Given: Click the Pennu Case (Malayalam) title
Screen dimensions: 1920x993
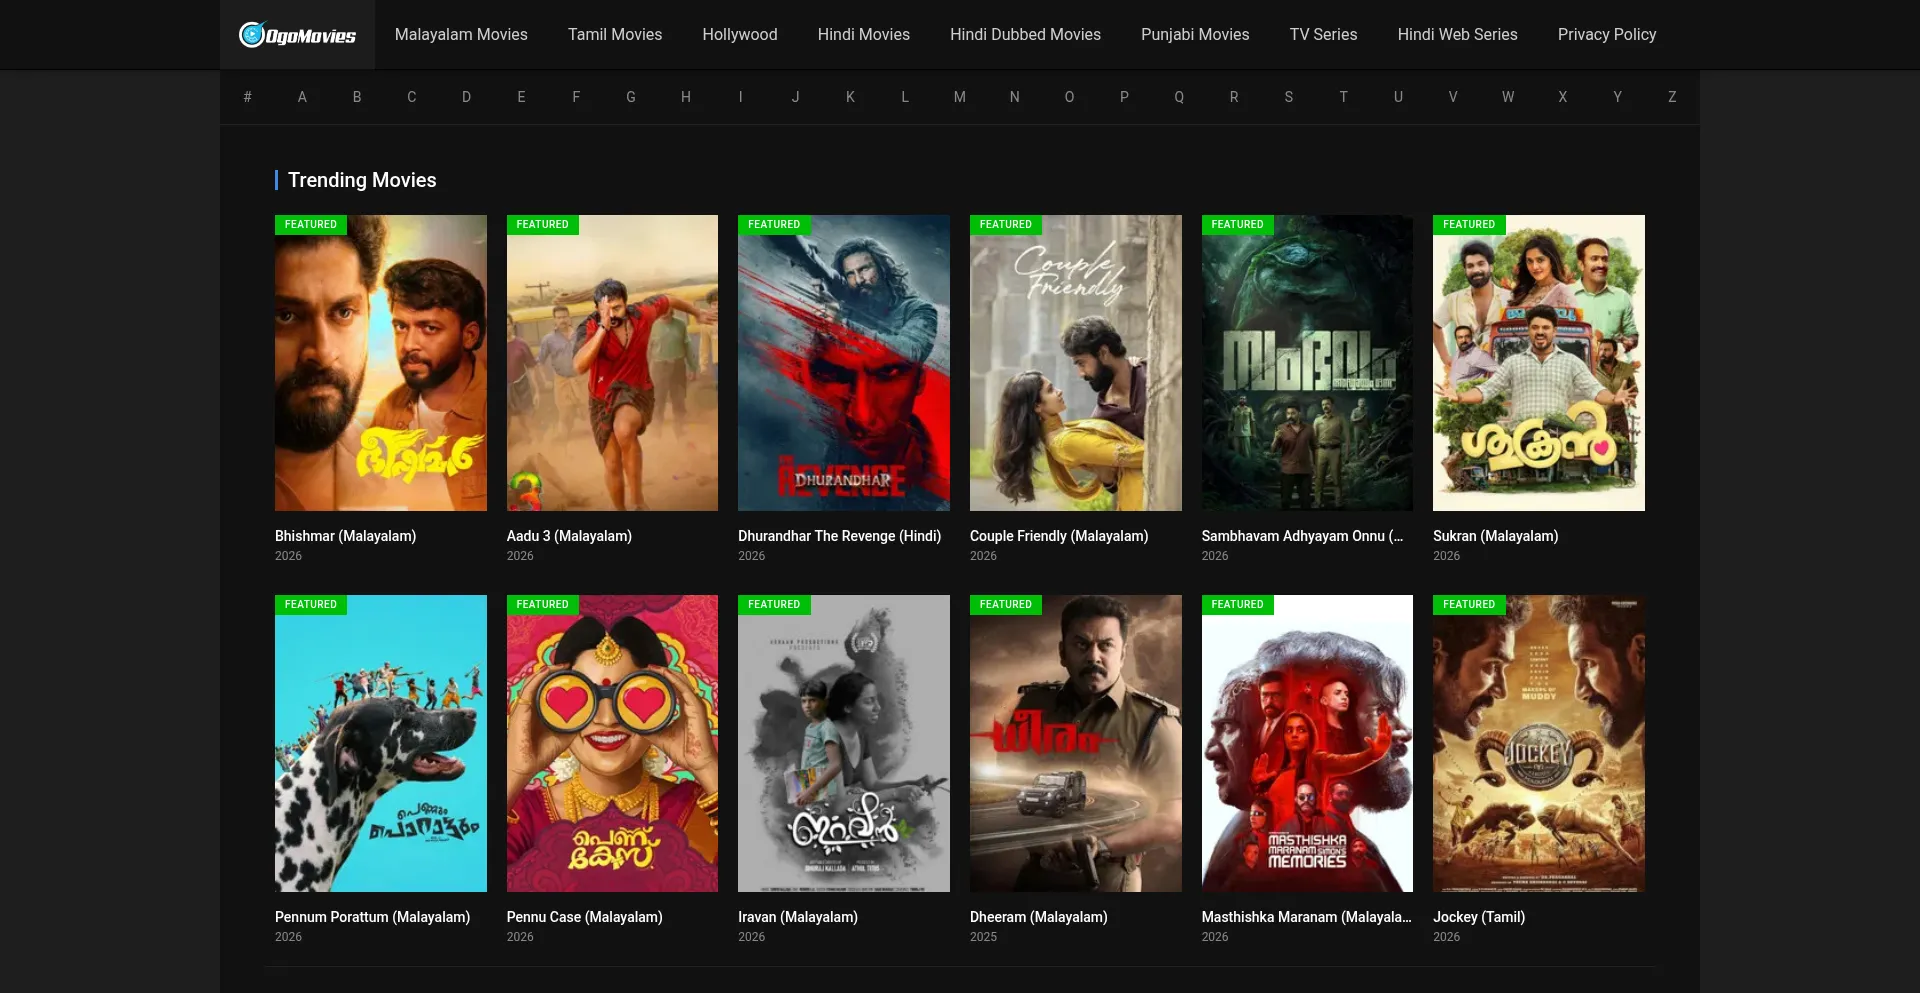Looking at the screenshot, I should point(585,917).
